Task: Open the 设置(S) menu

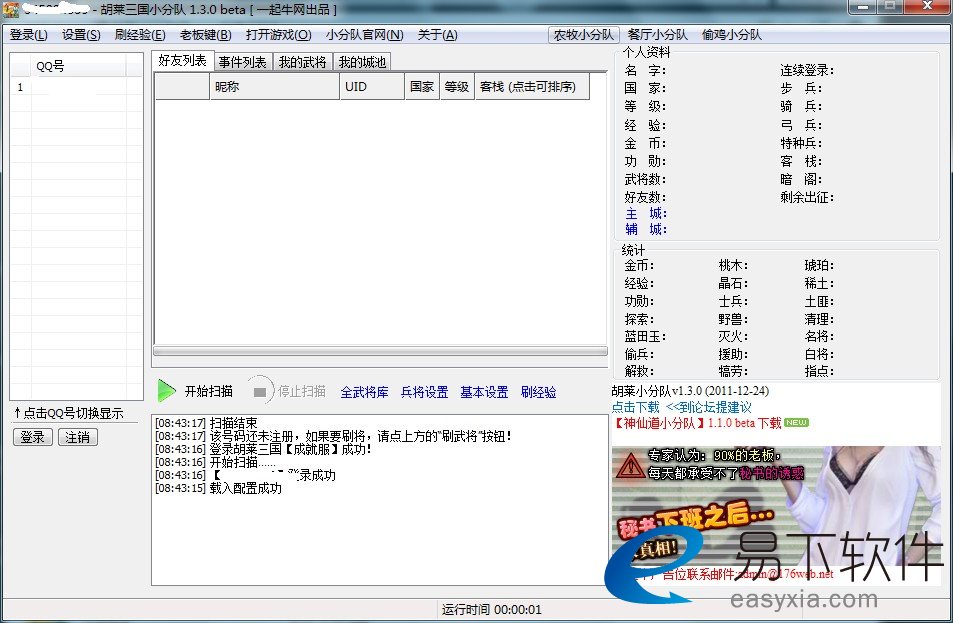Action: tap(81, 35)
